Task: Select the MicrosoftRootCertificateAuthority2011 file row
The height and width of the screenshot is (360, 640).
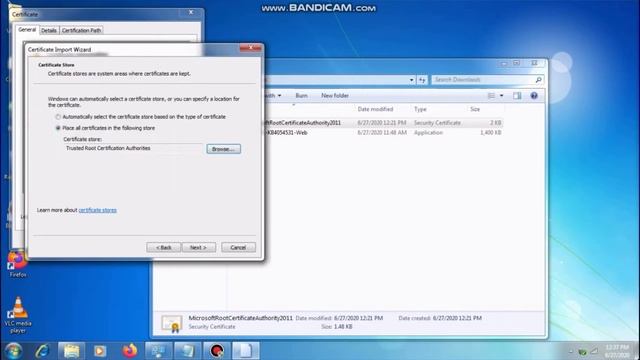Action: click(x=383, y=123)
